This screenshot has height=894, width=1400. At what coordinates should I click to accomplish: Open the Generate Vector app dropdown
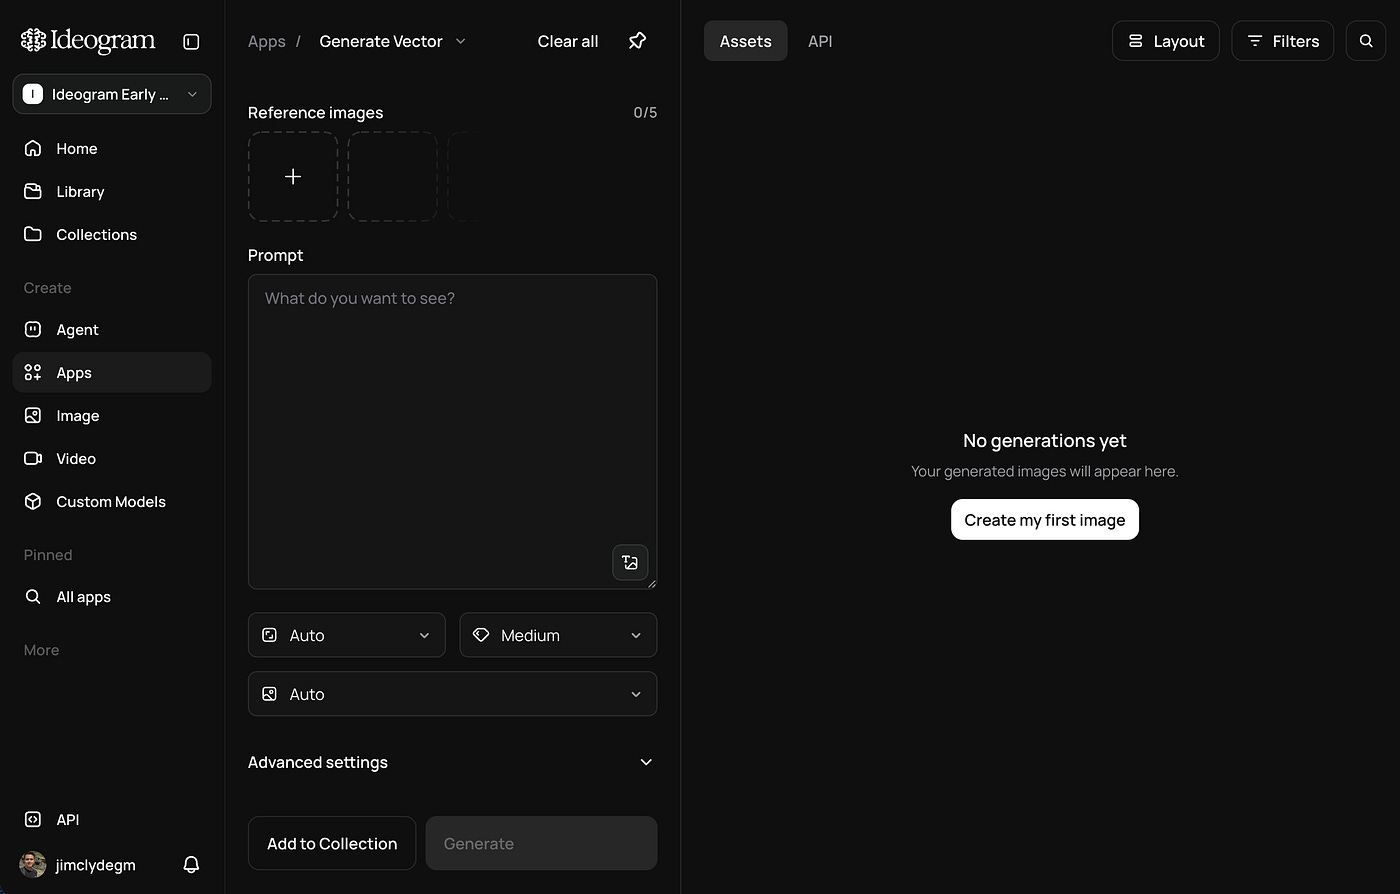coord(392,41)
